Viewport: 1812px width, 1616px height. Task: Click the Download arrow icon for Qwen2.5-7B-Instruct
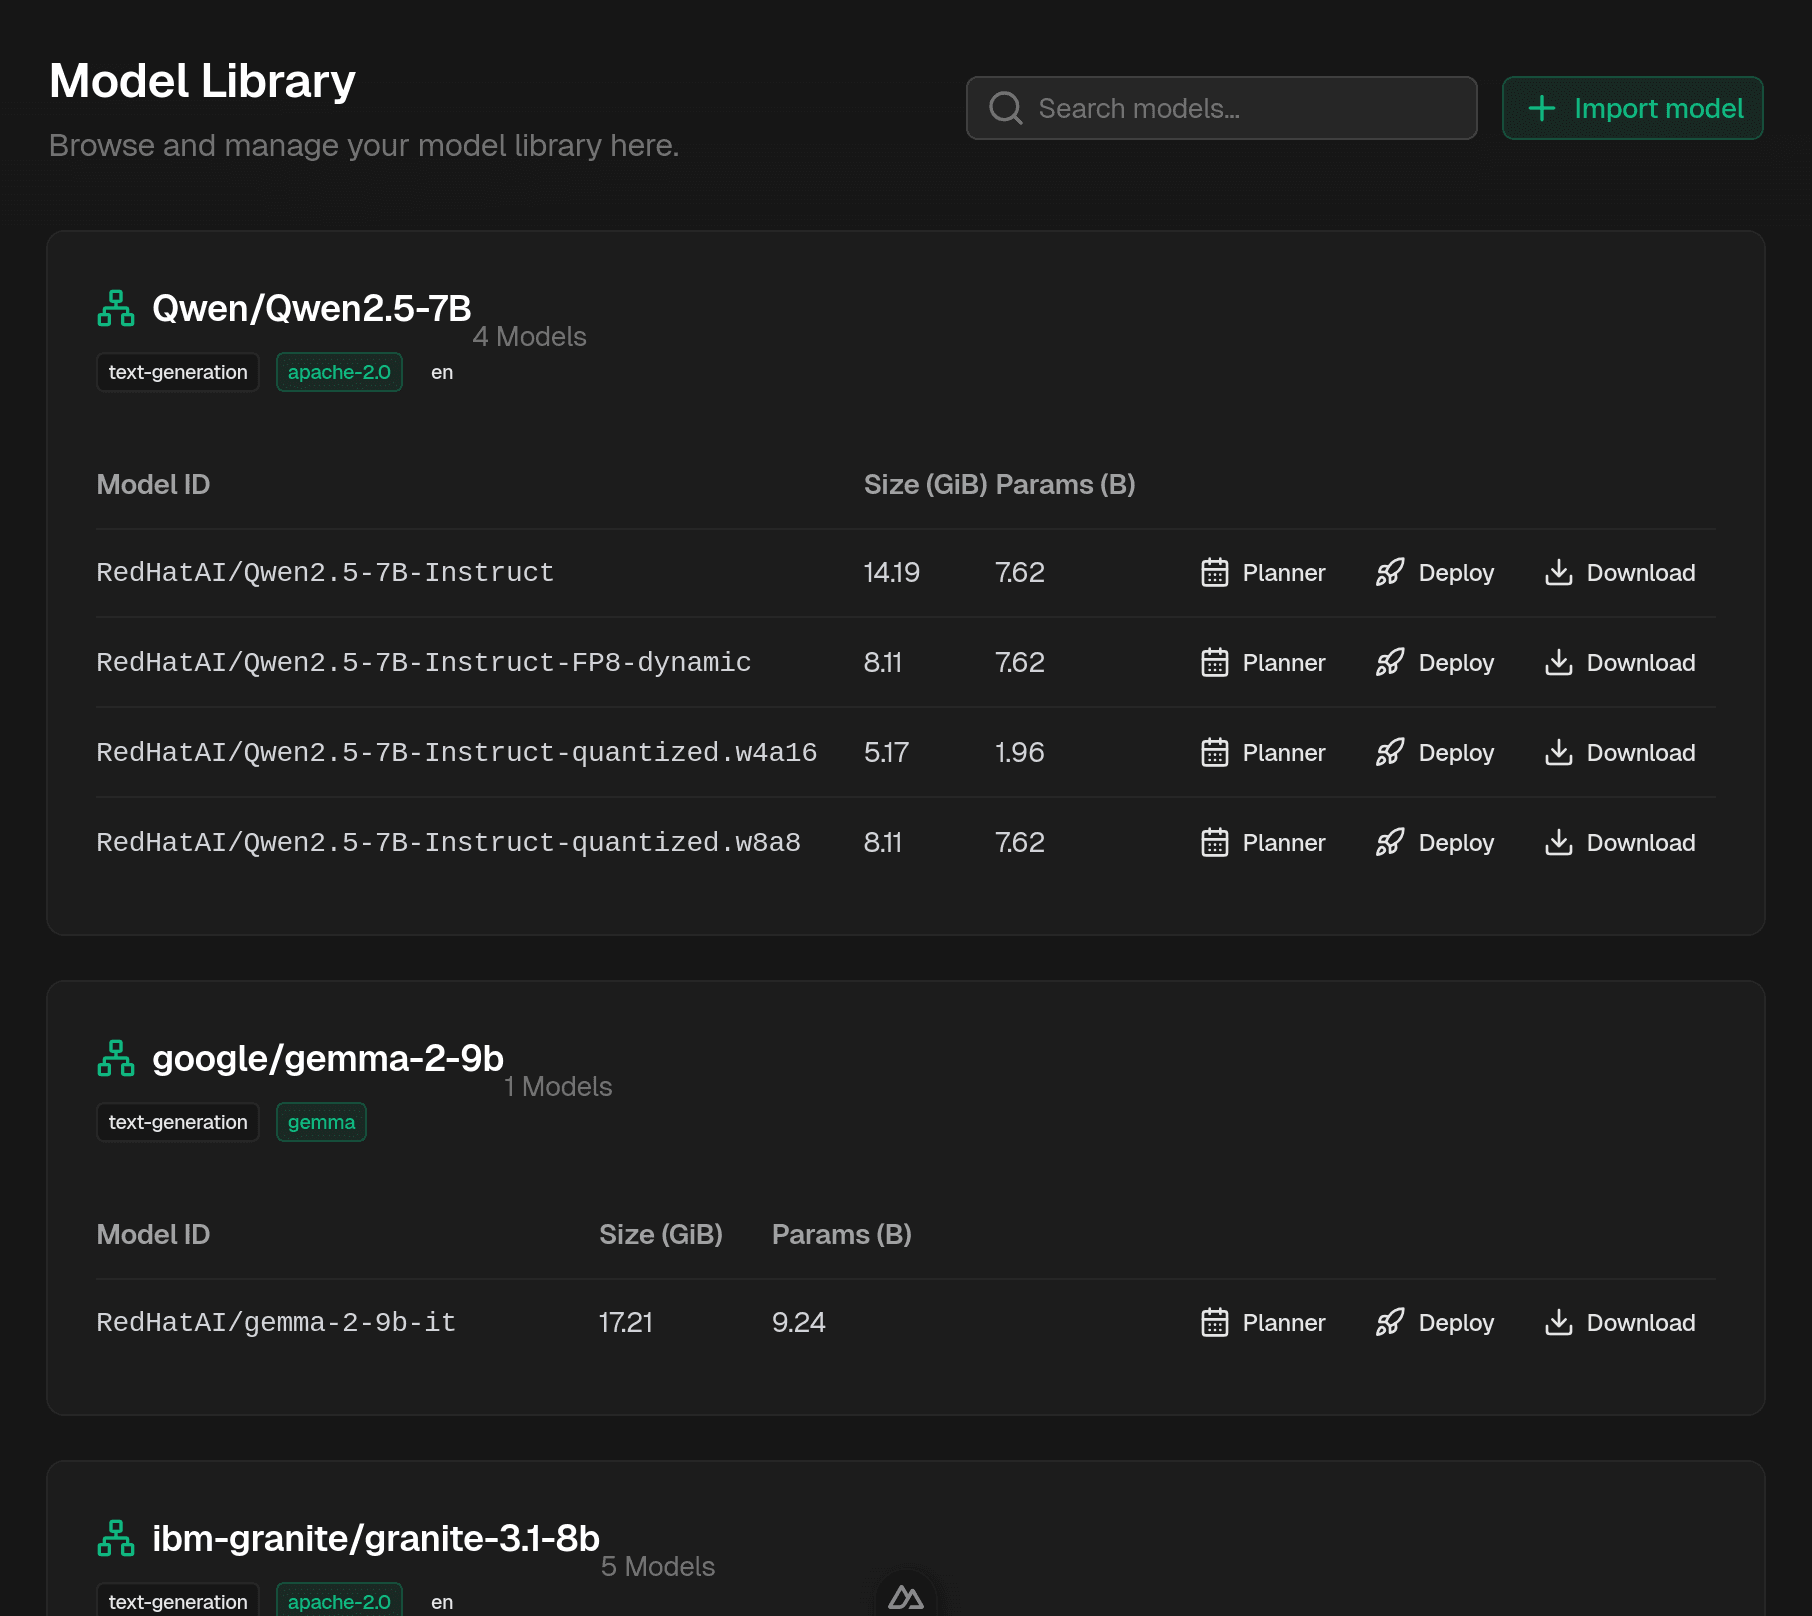click(1559, 572)
